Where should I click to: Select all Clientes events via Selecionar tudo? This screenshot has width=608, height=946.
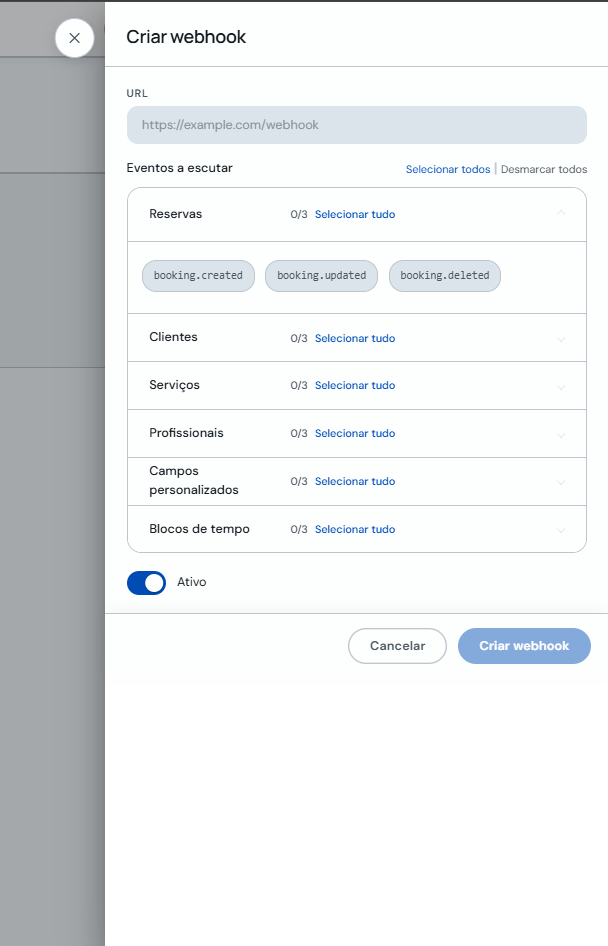tap(355, 338)
